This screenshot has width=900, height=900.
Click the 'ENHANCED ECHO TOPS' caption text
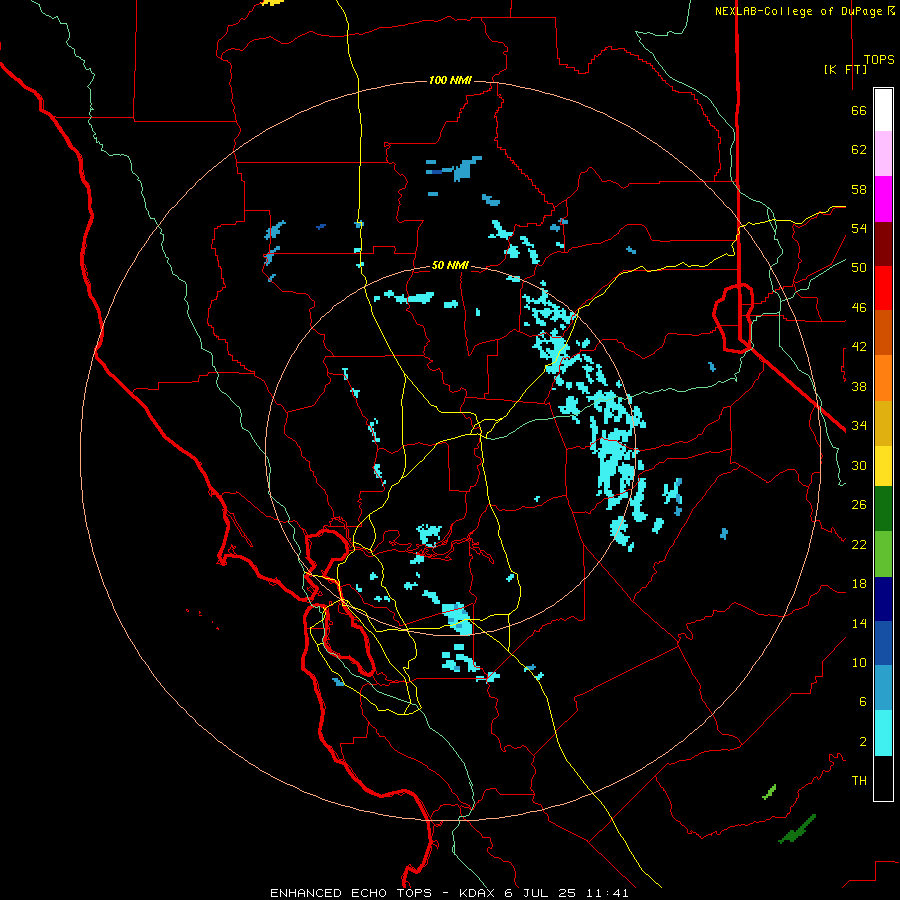(351, 893)
